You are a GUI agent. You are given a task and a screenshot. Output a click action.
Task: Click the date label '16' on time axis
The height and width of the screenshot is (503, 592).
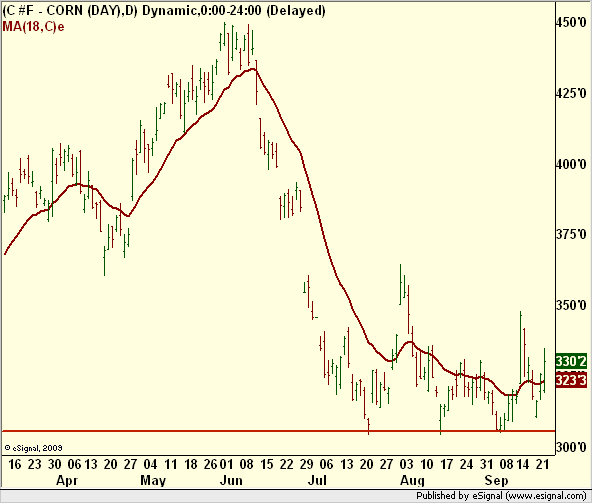14,464
